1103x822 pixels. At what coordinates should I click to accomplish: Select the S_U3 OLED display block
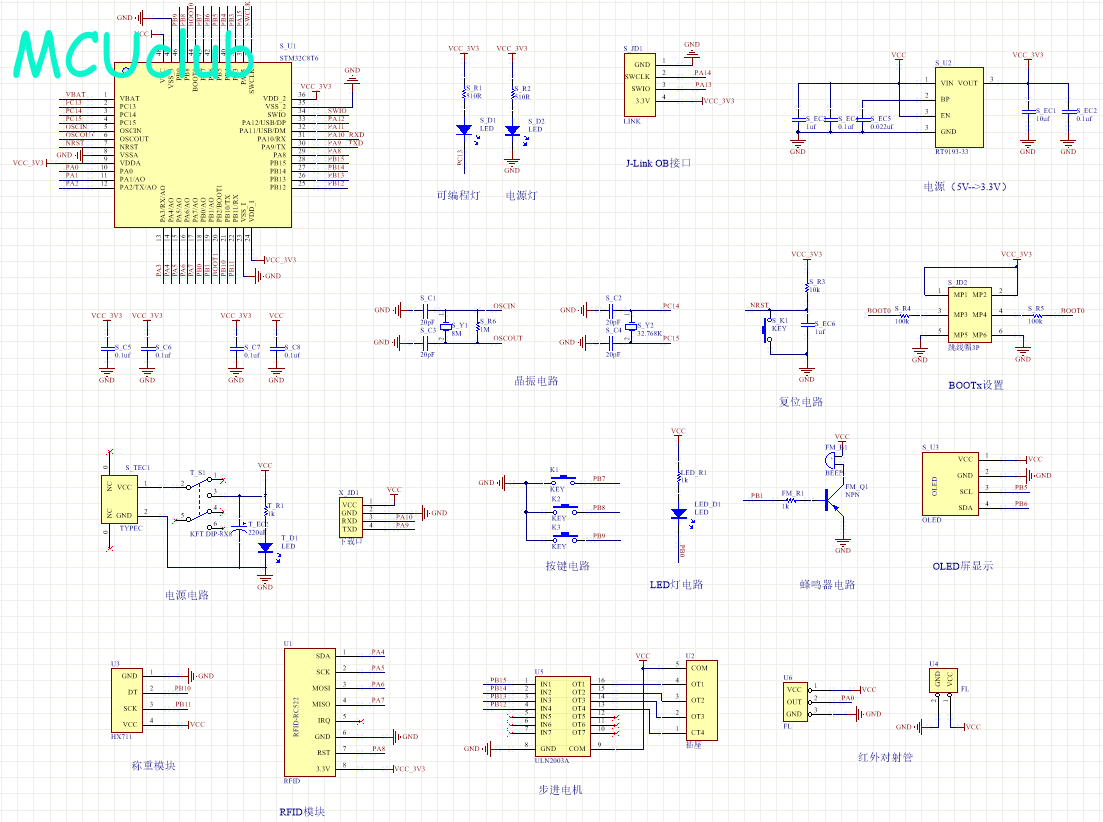[x=950, y=484]
